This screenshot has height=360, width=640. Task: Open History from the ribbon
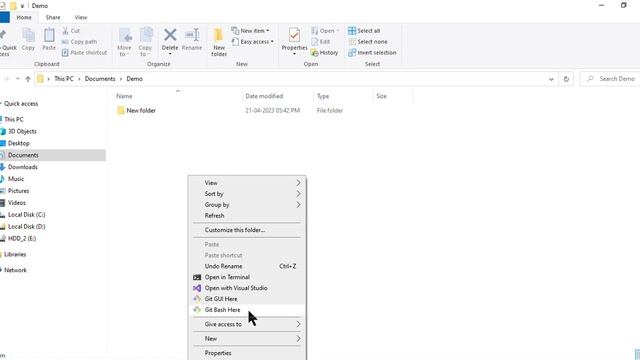324,53
